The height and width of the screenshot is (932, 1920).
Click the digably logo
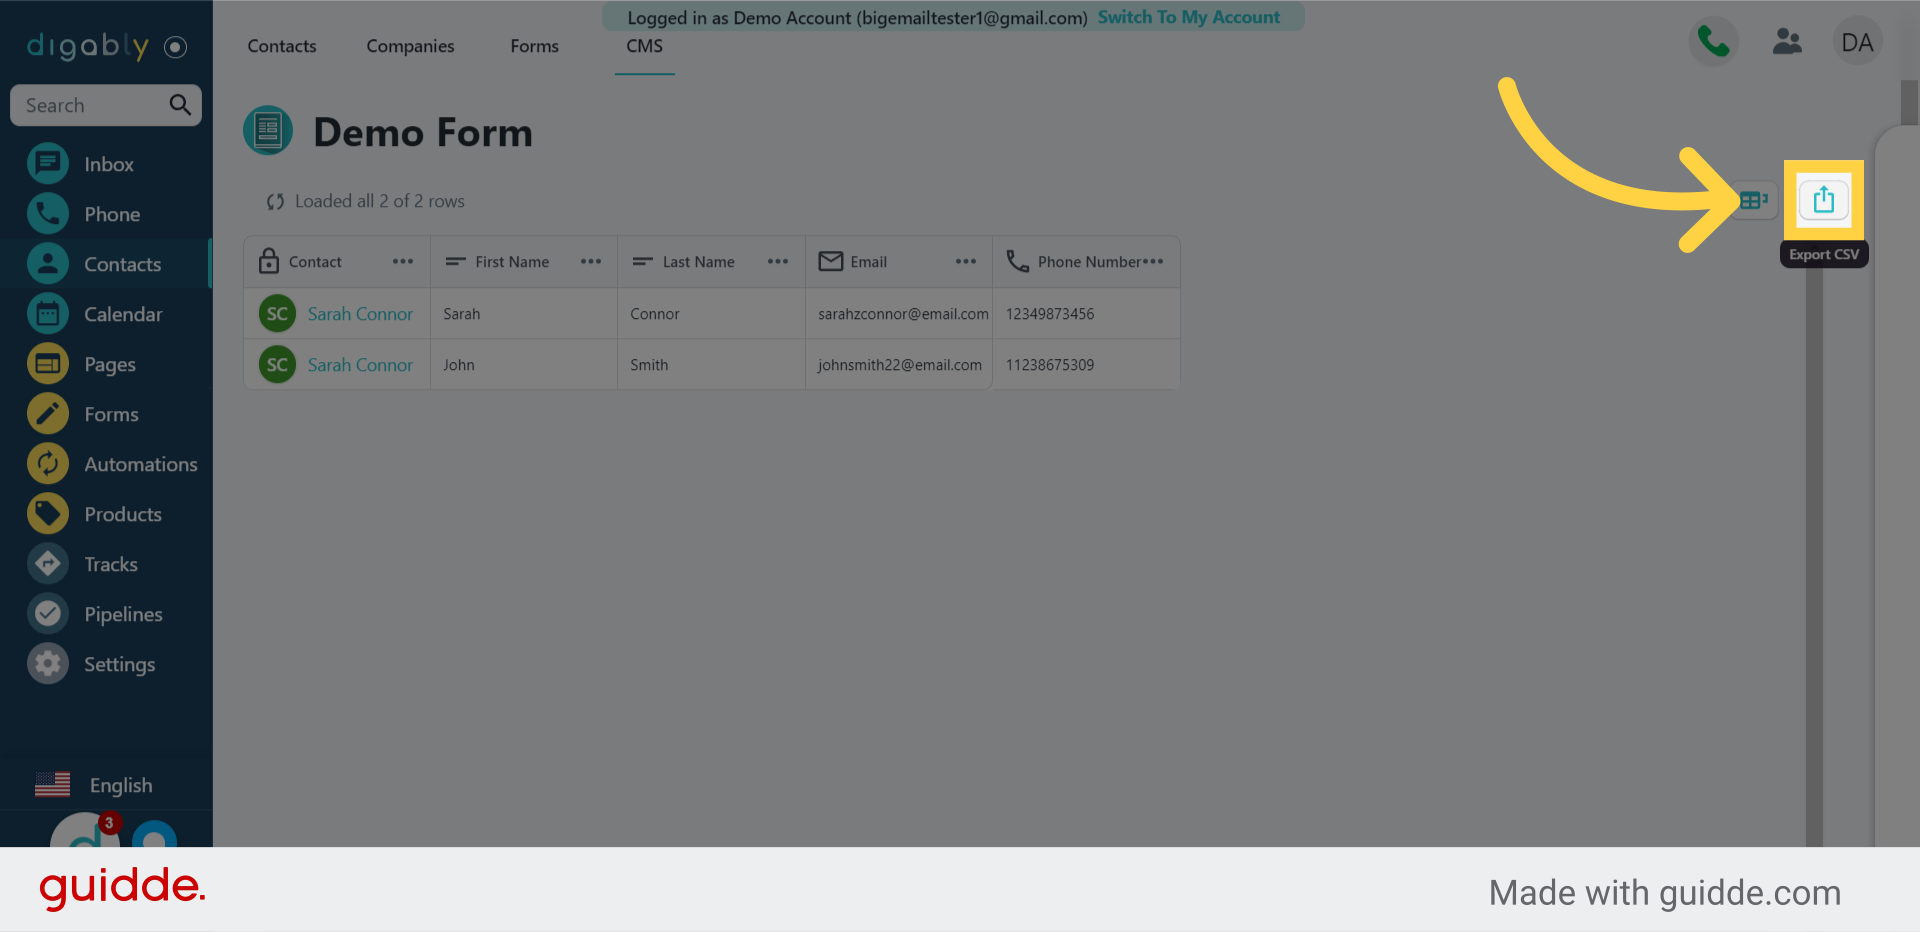(x=87, y=46)
